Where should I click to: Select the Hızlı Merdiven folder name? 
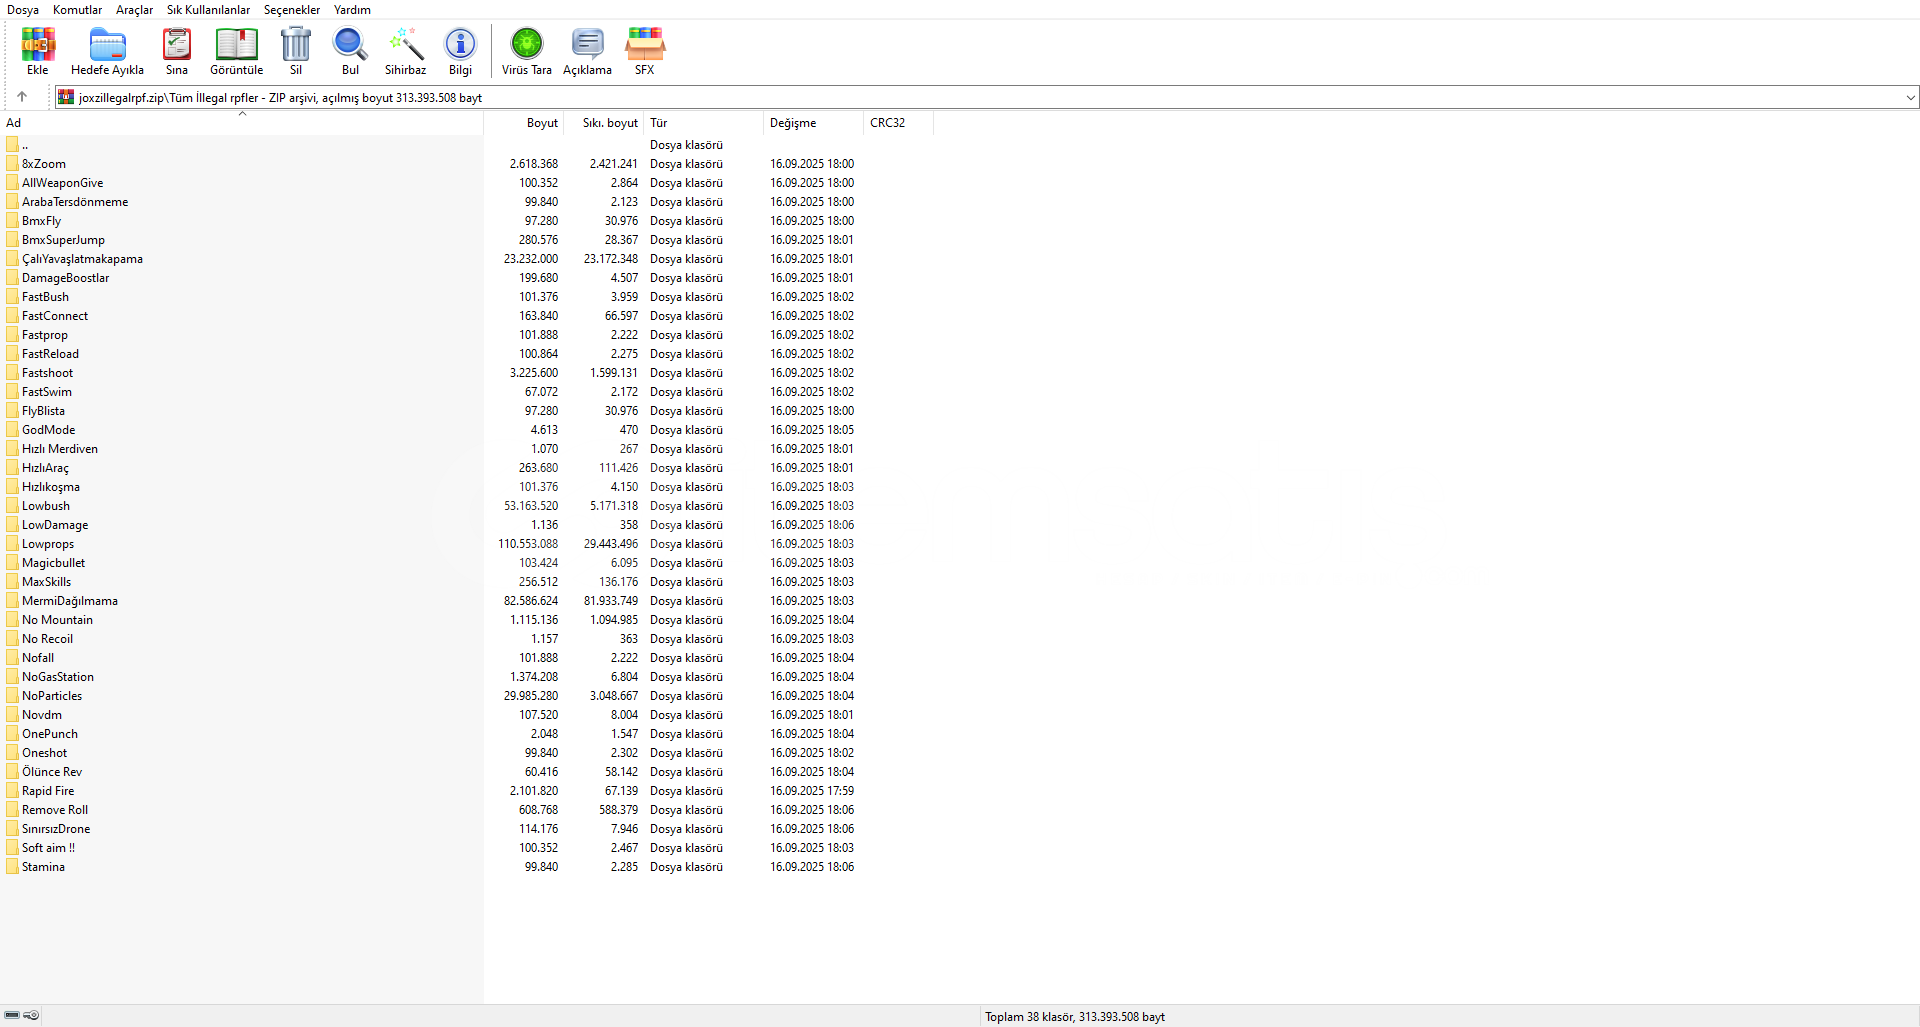coord(60,449)
